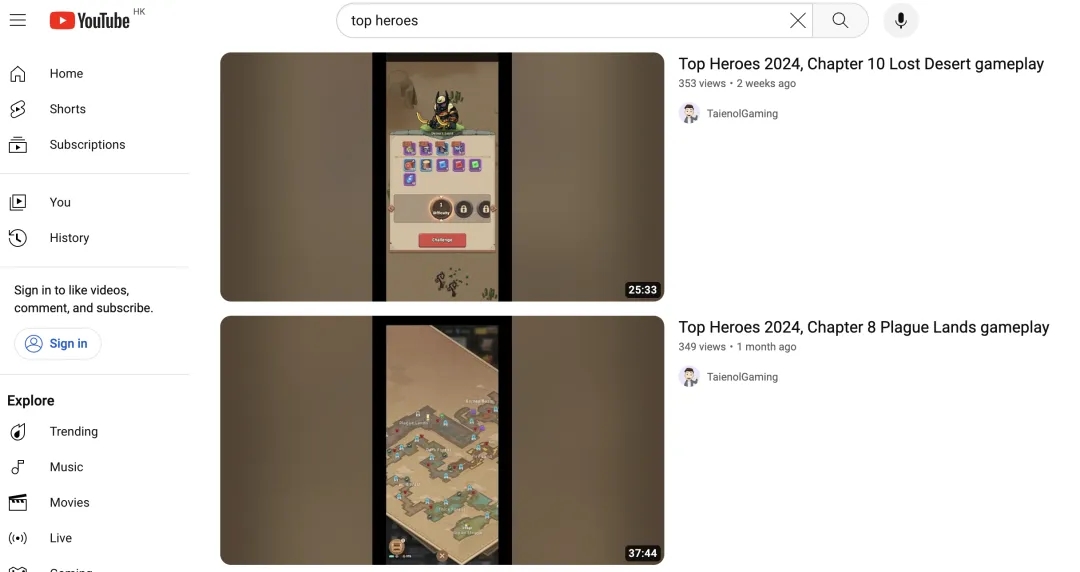Open Movies under Explore
This screenshot has height=572, width=1080.
(94, 502)
